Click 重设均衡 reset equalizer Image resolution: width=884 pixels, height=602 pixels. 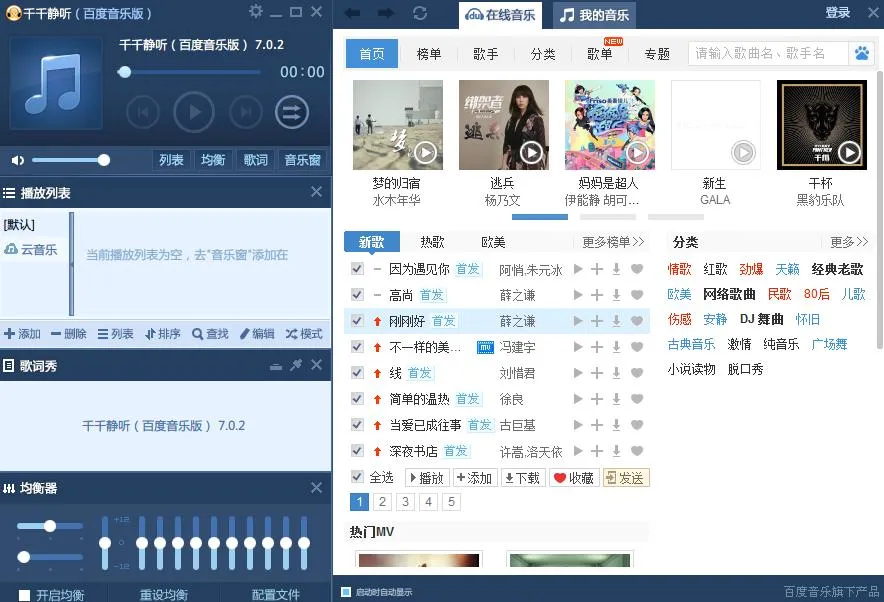click(163, 595)
